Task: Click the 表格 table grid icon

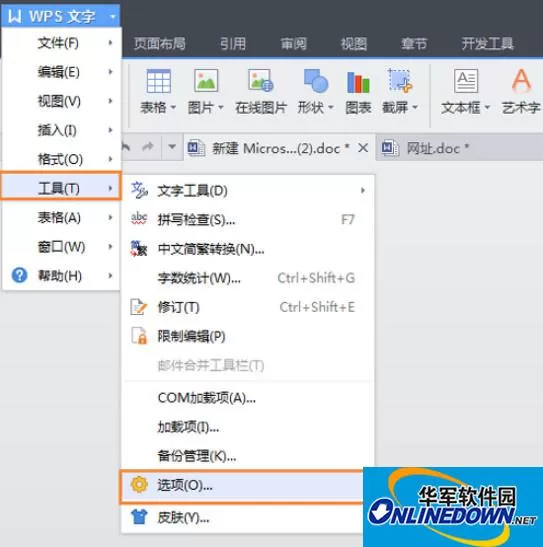Action: [159, 81]
